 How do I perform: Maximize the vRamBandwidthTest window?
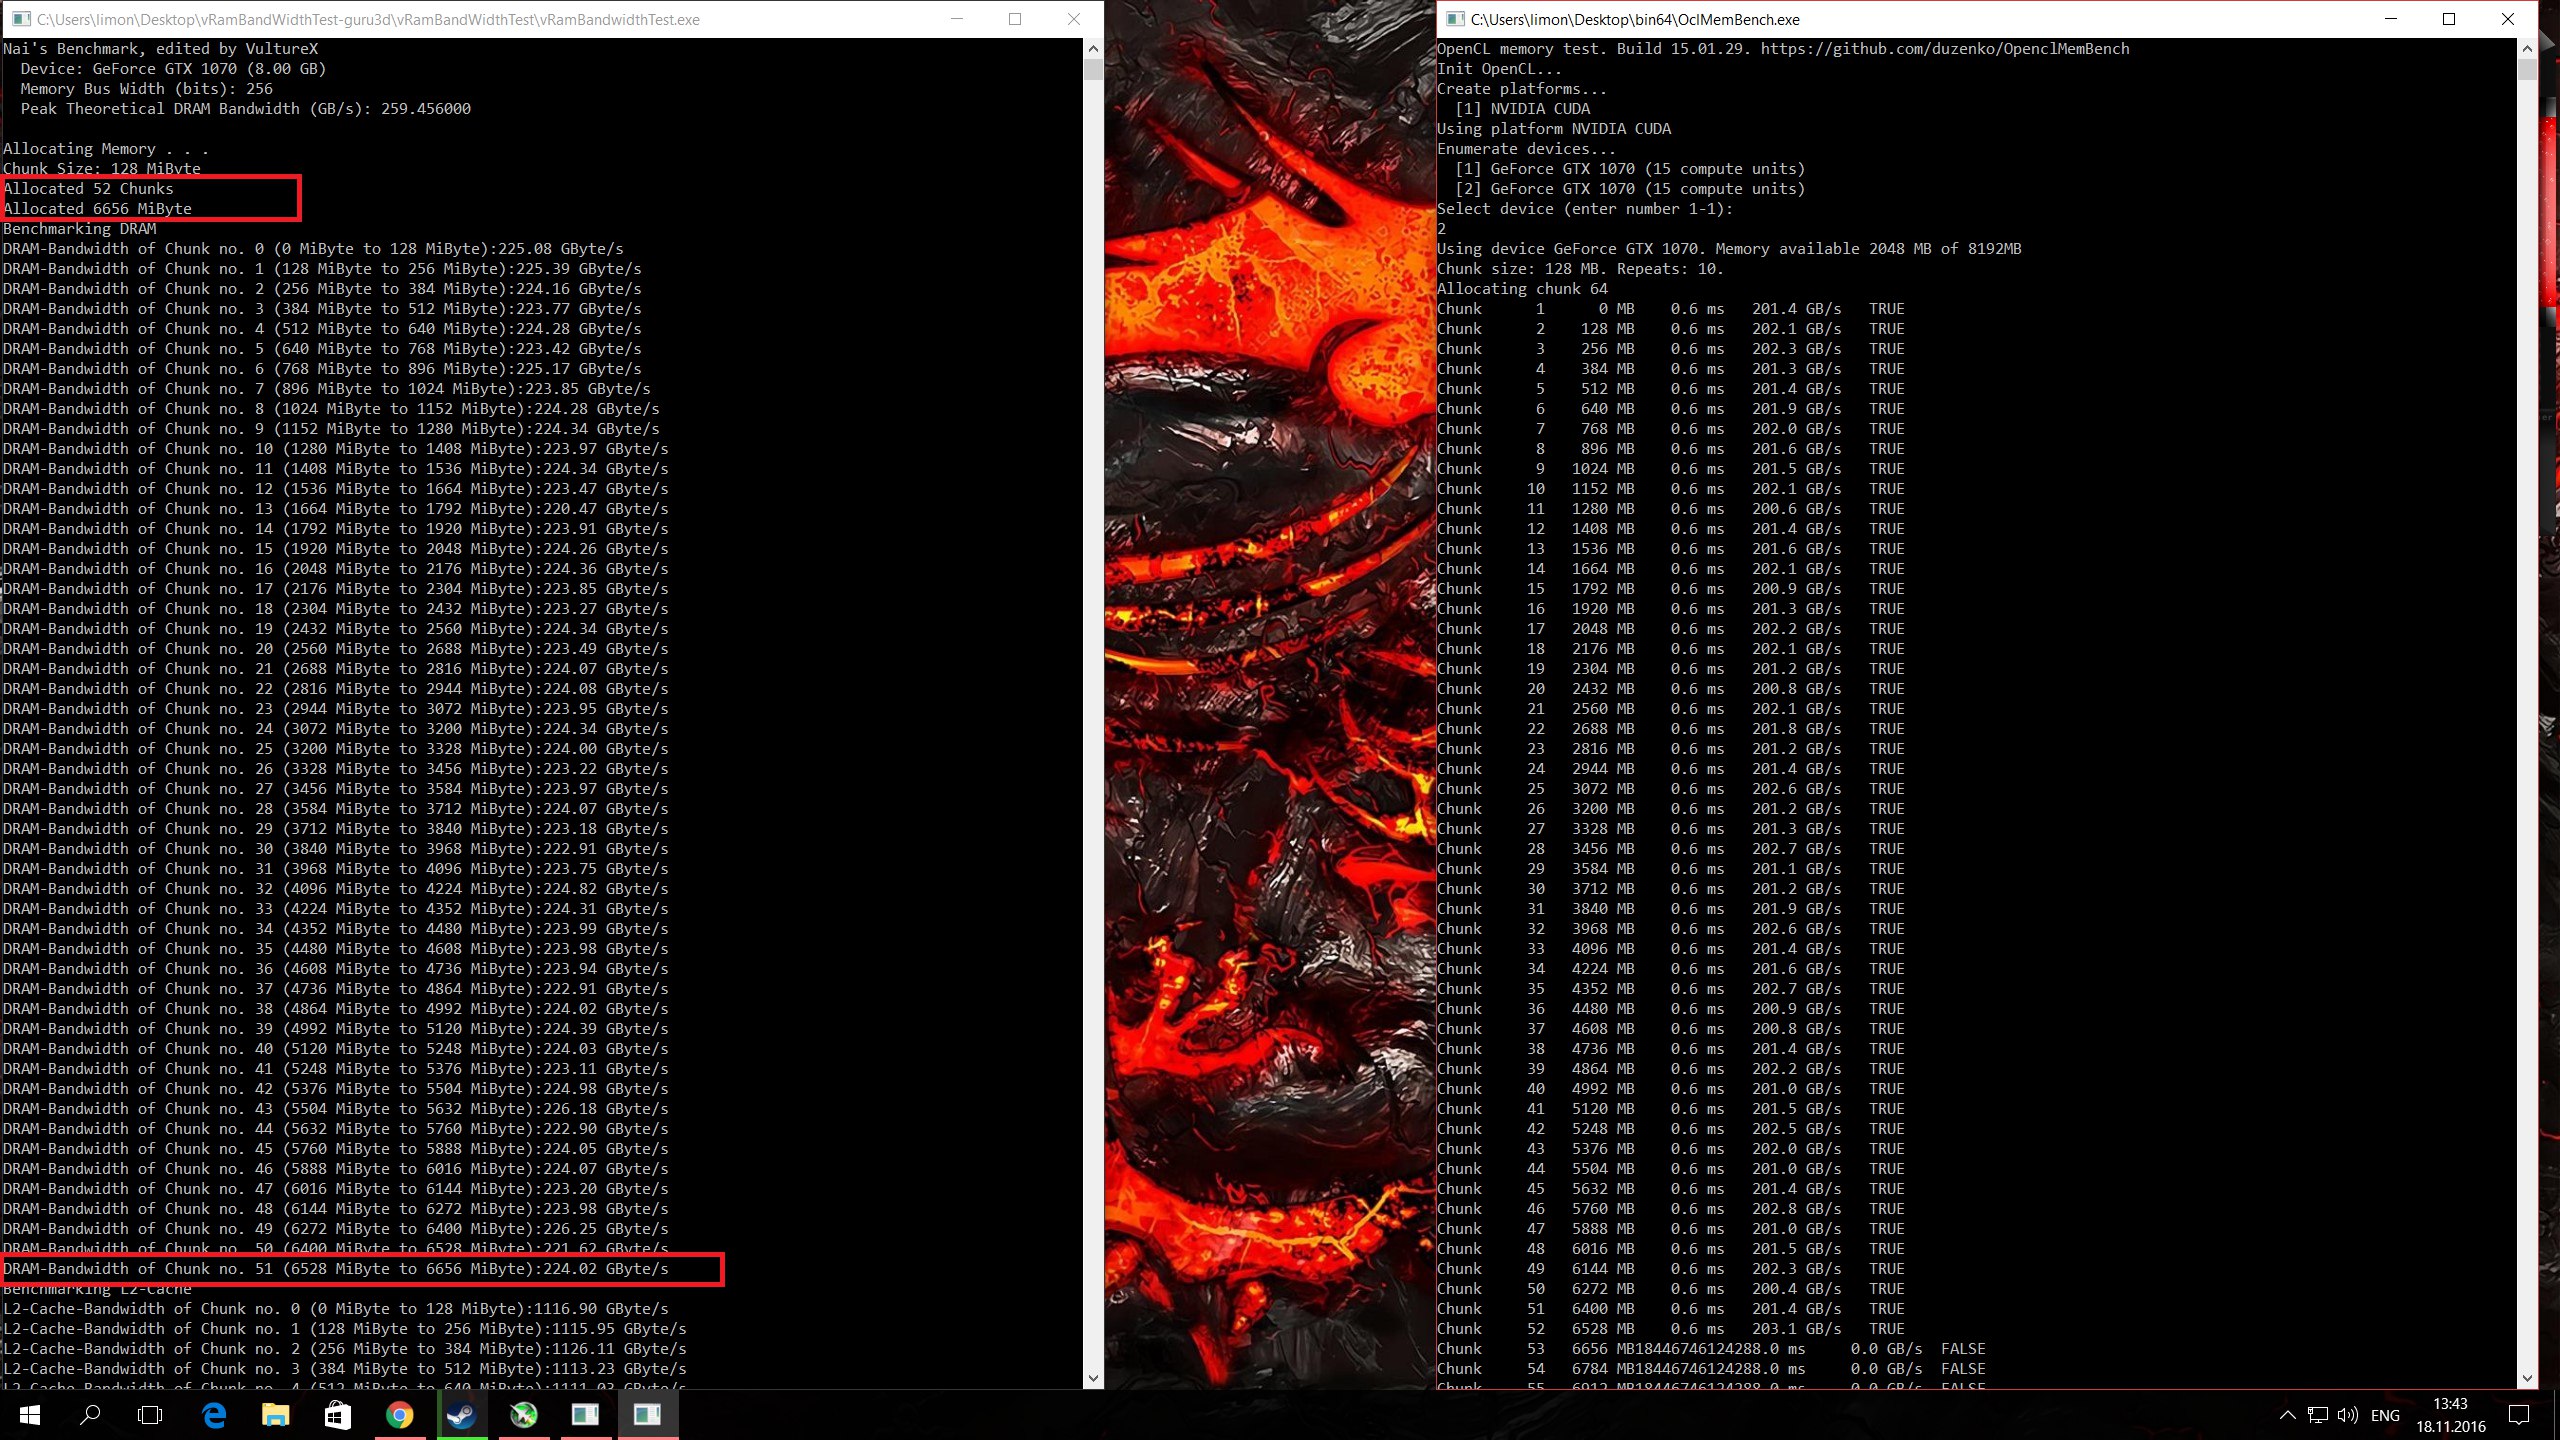[1015, 19]
